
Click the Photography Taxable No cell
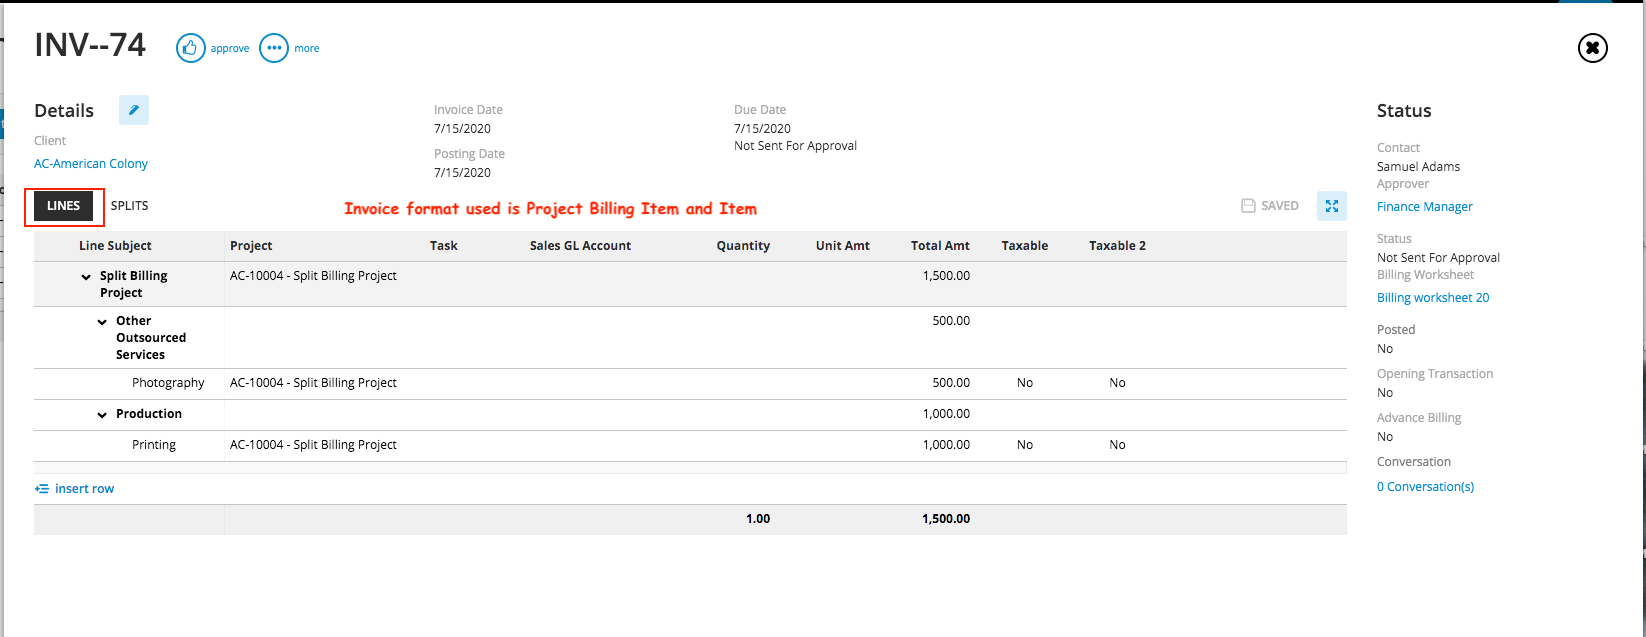pyautogui.click(x=1025, y=383)
